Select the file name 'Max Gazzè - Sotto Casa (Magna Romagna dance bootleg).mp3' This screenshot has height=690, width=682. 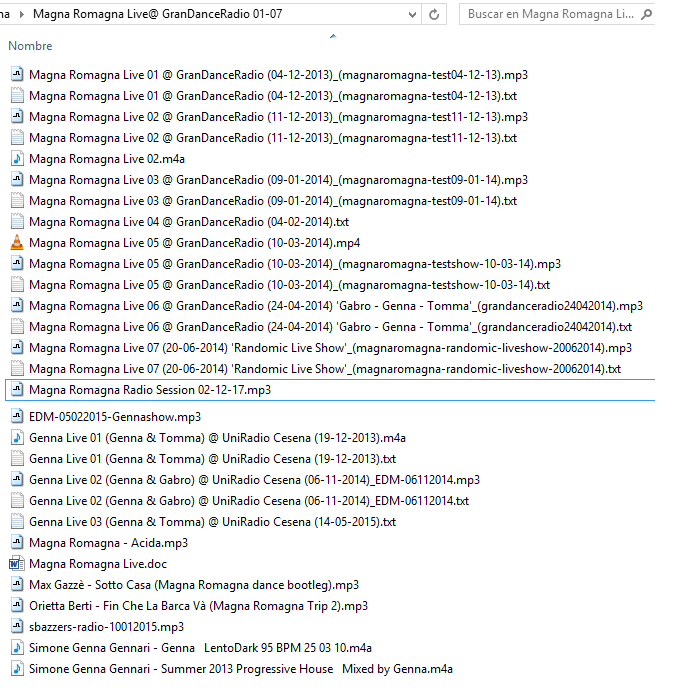point(194,585)
